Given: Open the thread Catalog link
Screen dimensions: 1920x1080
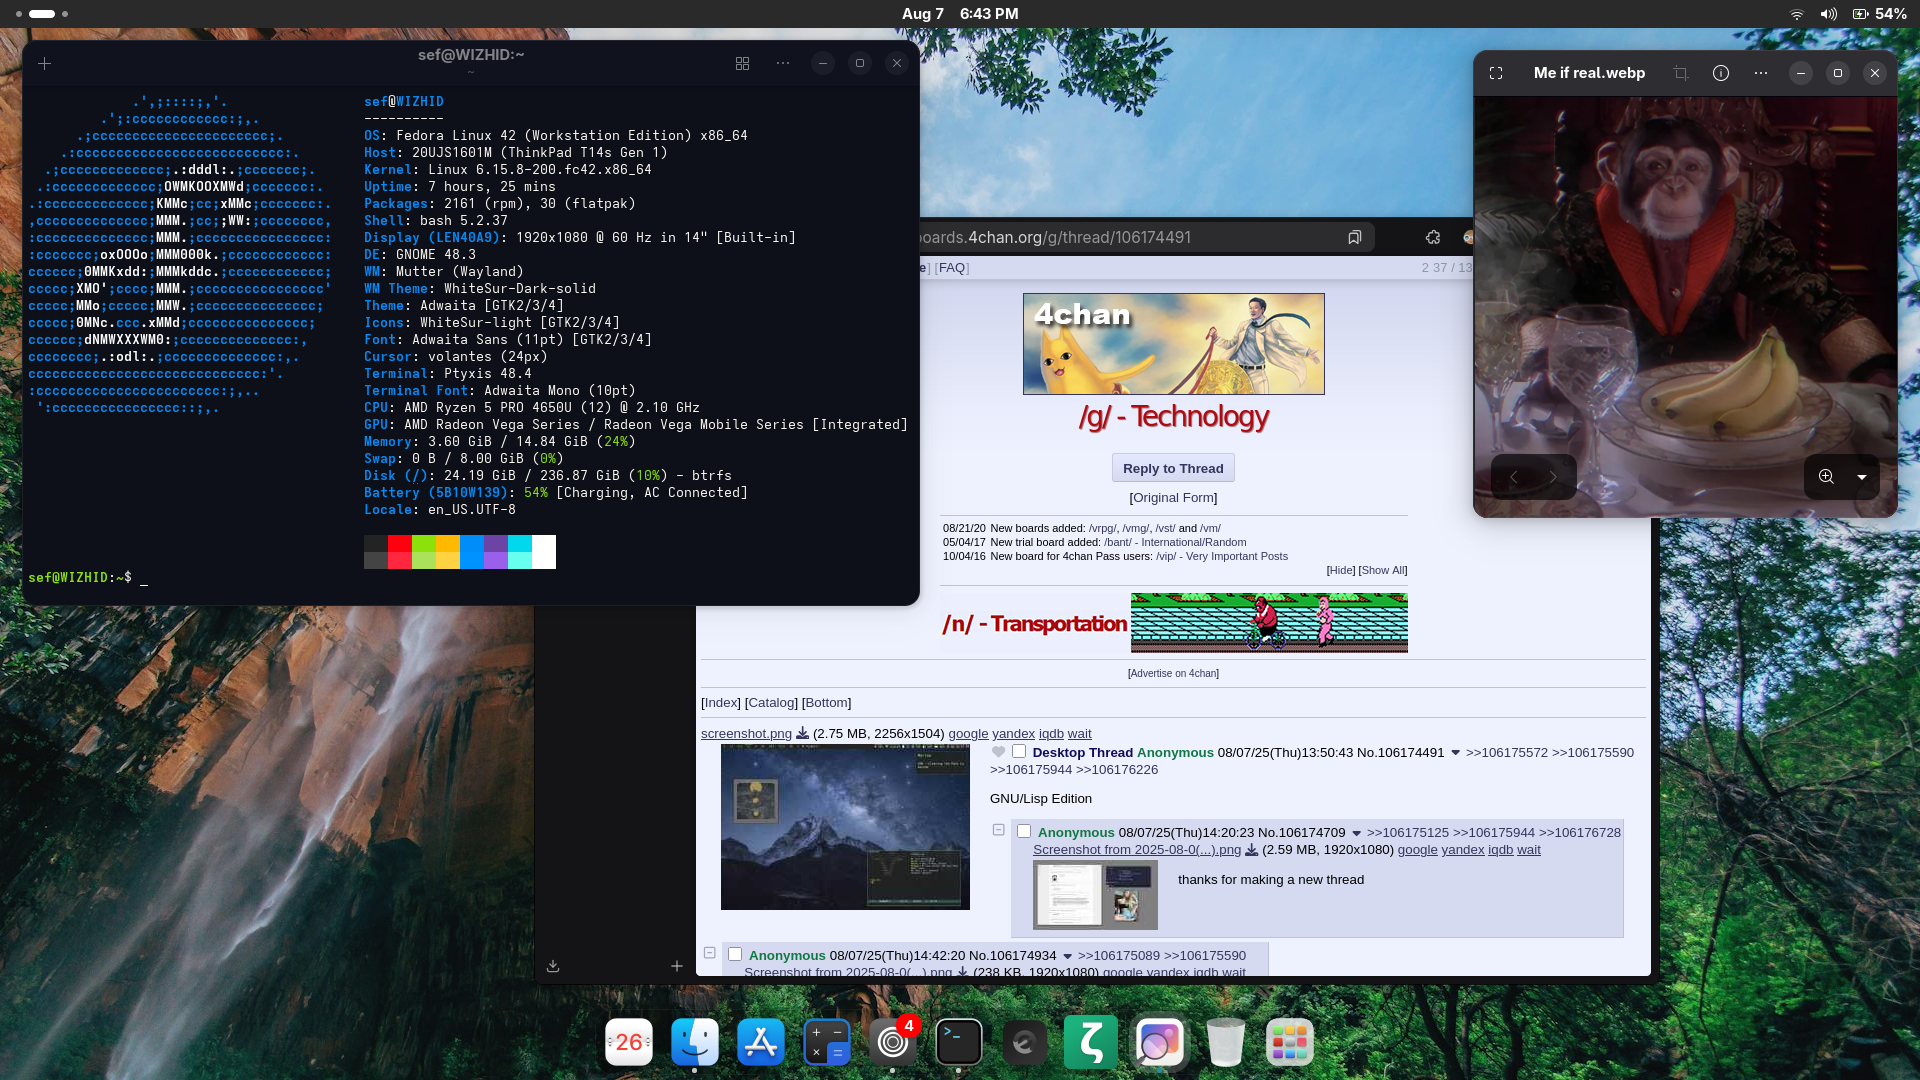Looking at the screenshot, I should pyautogui.click(x=771, y=703).
